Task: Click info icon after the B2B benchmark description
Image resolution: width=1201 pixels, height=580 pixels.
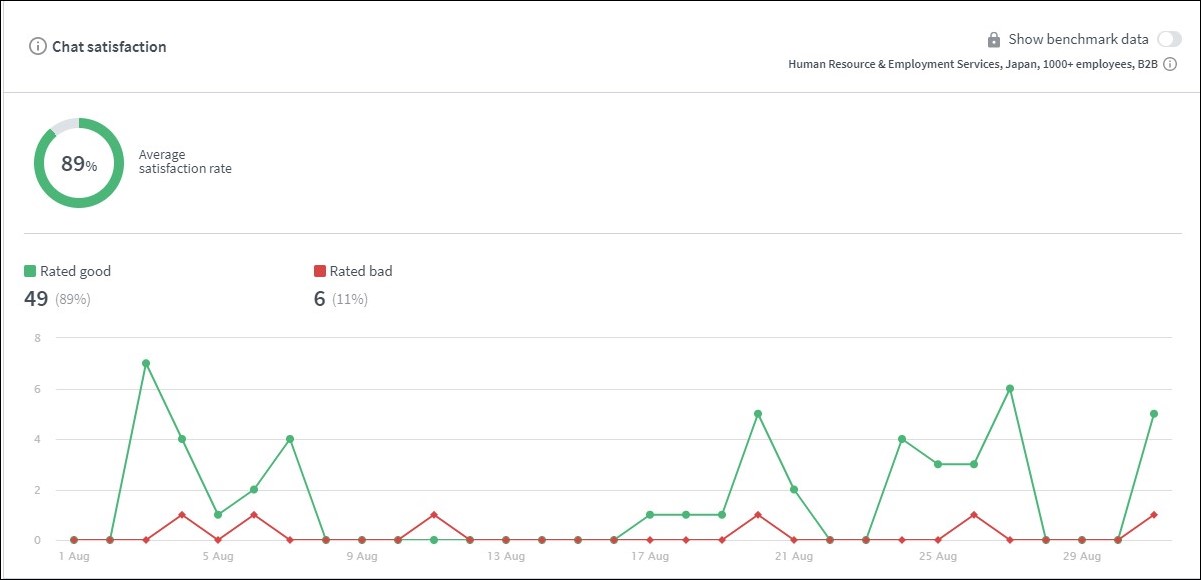Action: (x=1169, y=64)
